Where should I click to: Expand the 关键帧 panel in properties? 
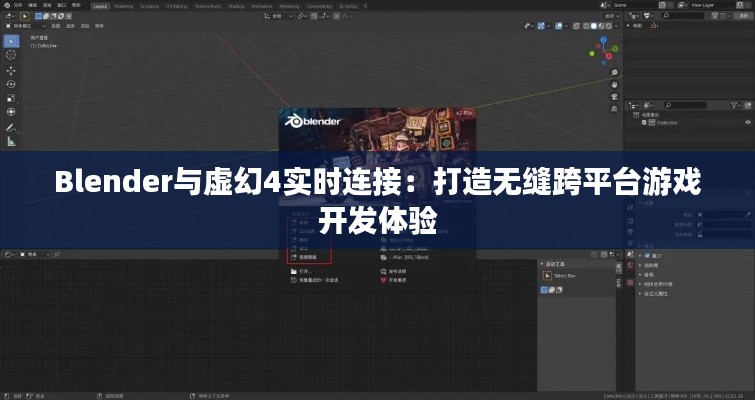pyautogui.click(x=648, y=265)
